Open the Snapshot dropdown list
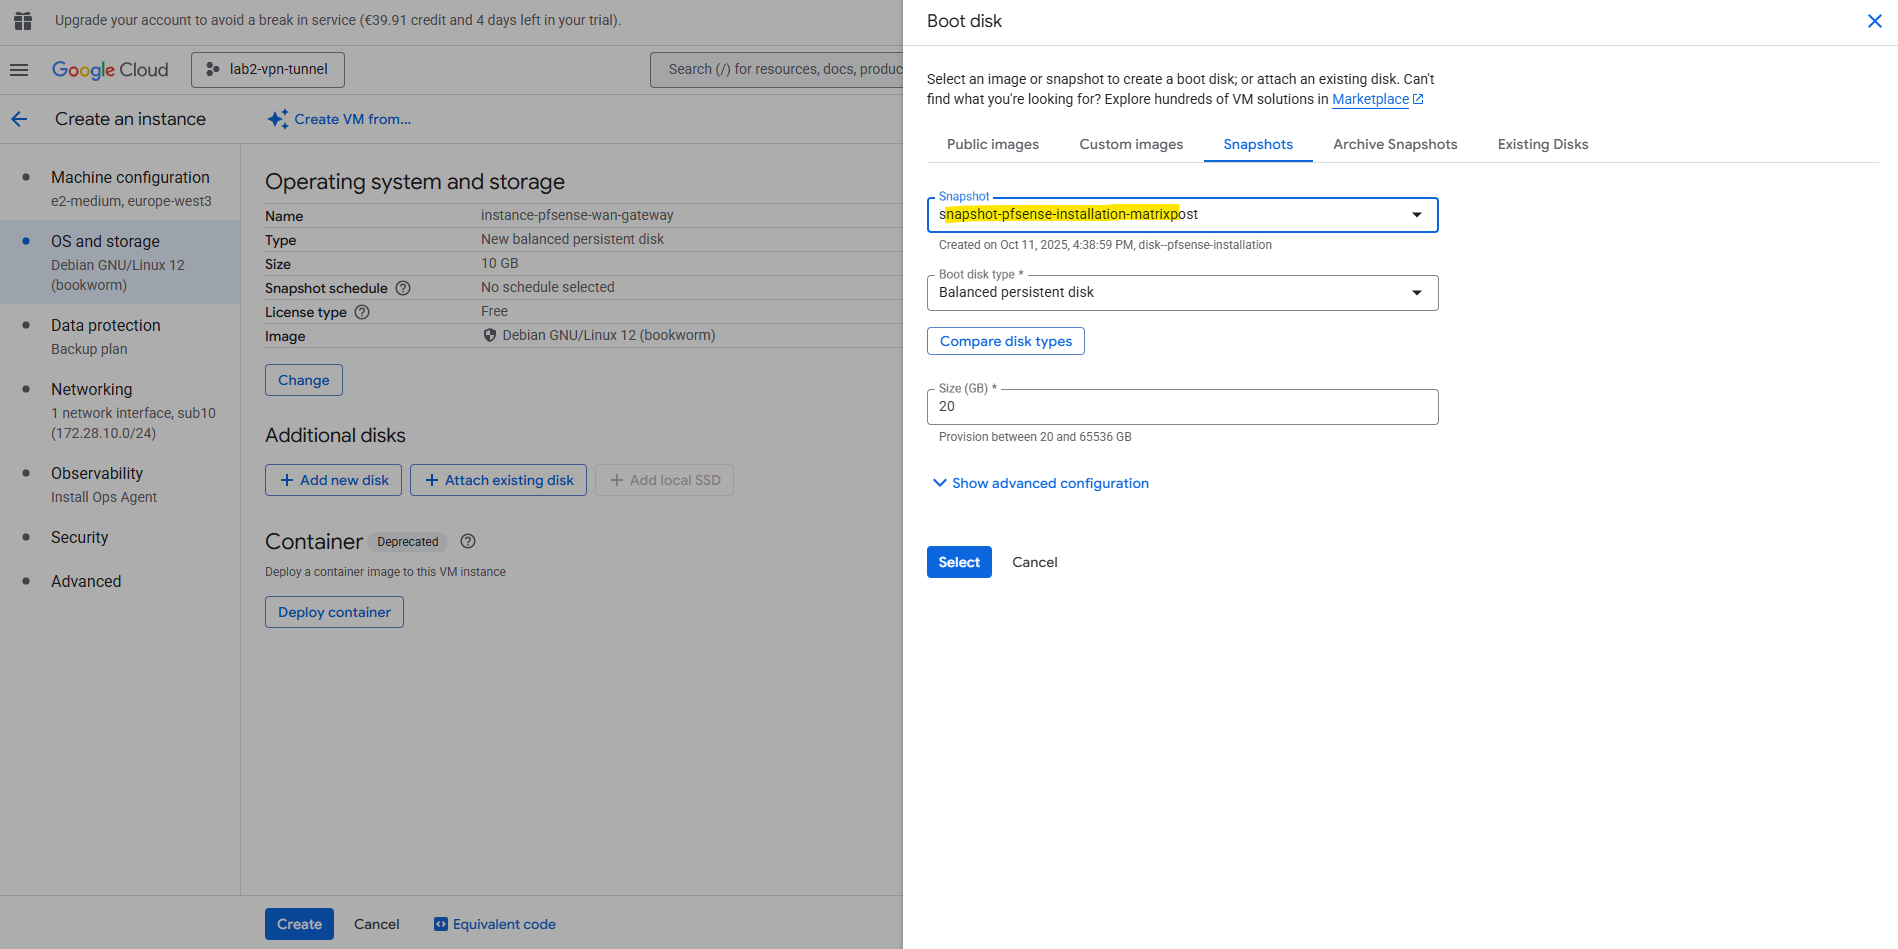 [1416, 215]
